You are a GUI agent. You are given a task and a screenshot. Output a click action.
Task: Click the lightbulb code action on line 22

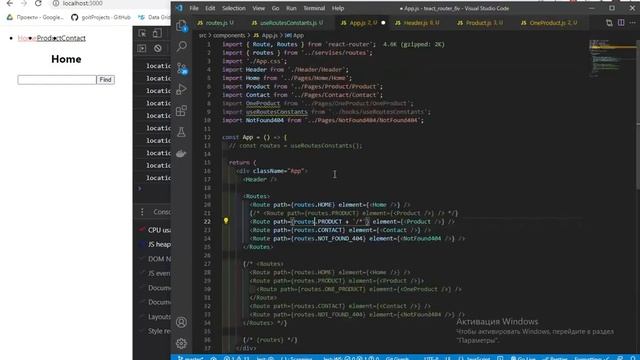point(226,221)
